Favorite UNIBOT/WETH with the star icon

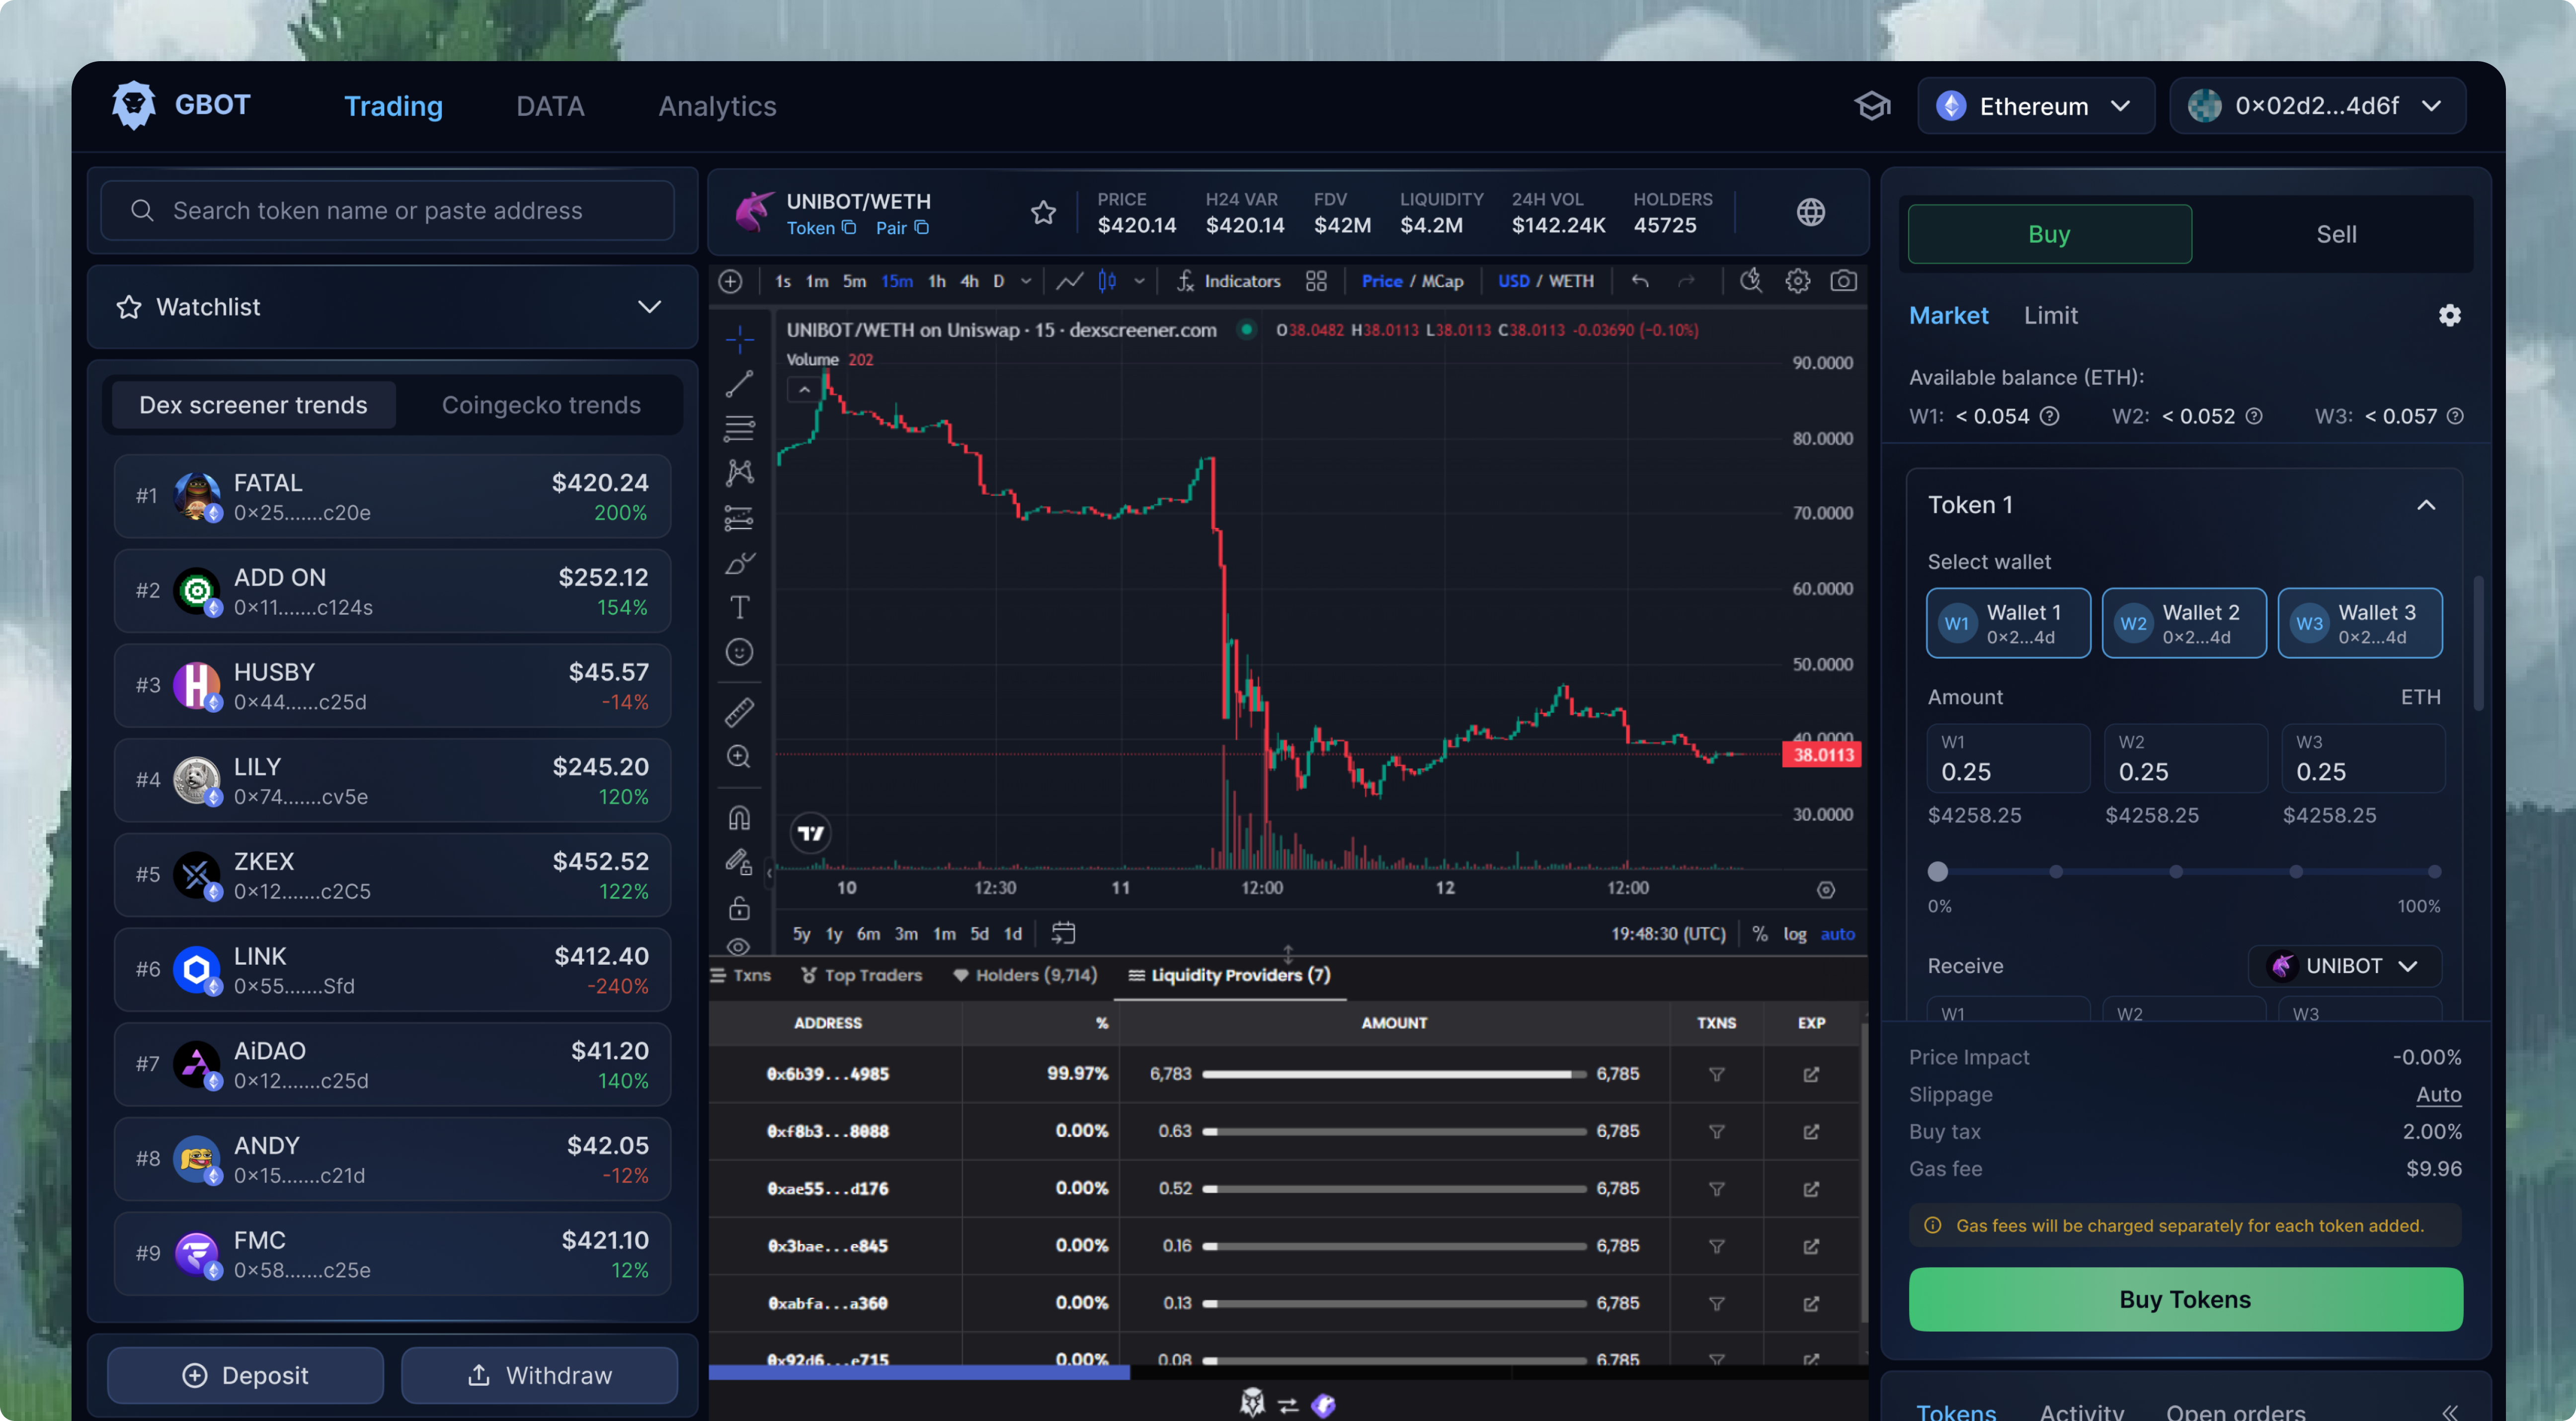(1043, 212)
